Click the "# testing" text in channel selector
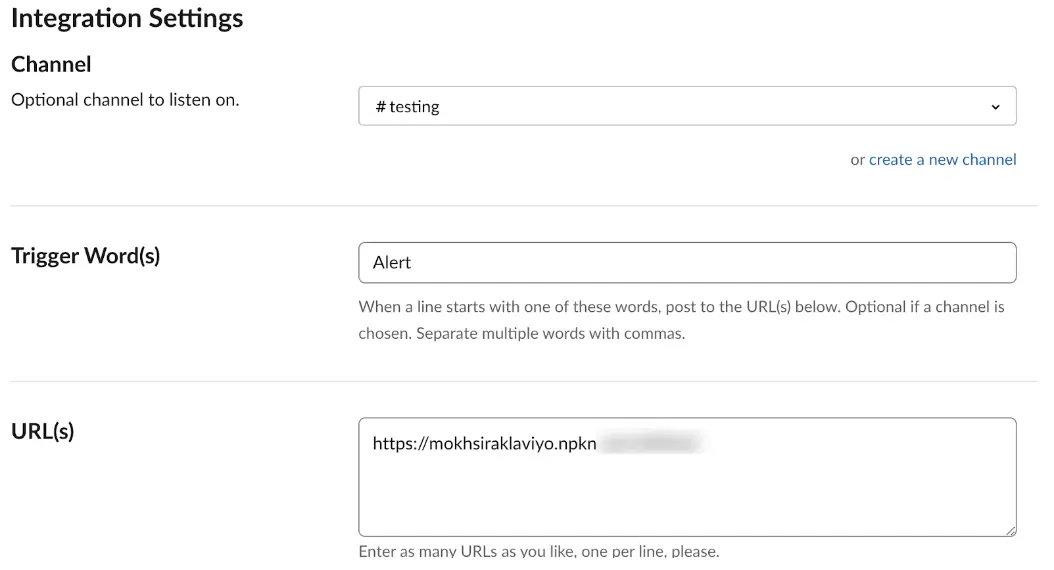1054x570 pixels. 408,107
